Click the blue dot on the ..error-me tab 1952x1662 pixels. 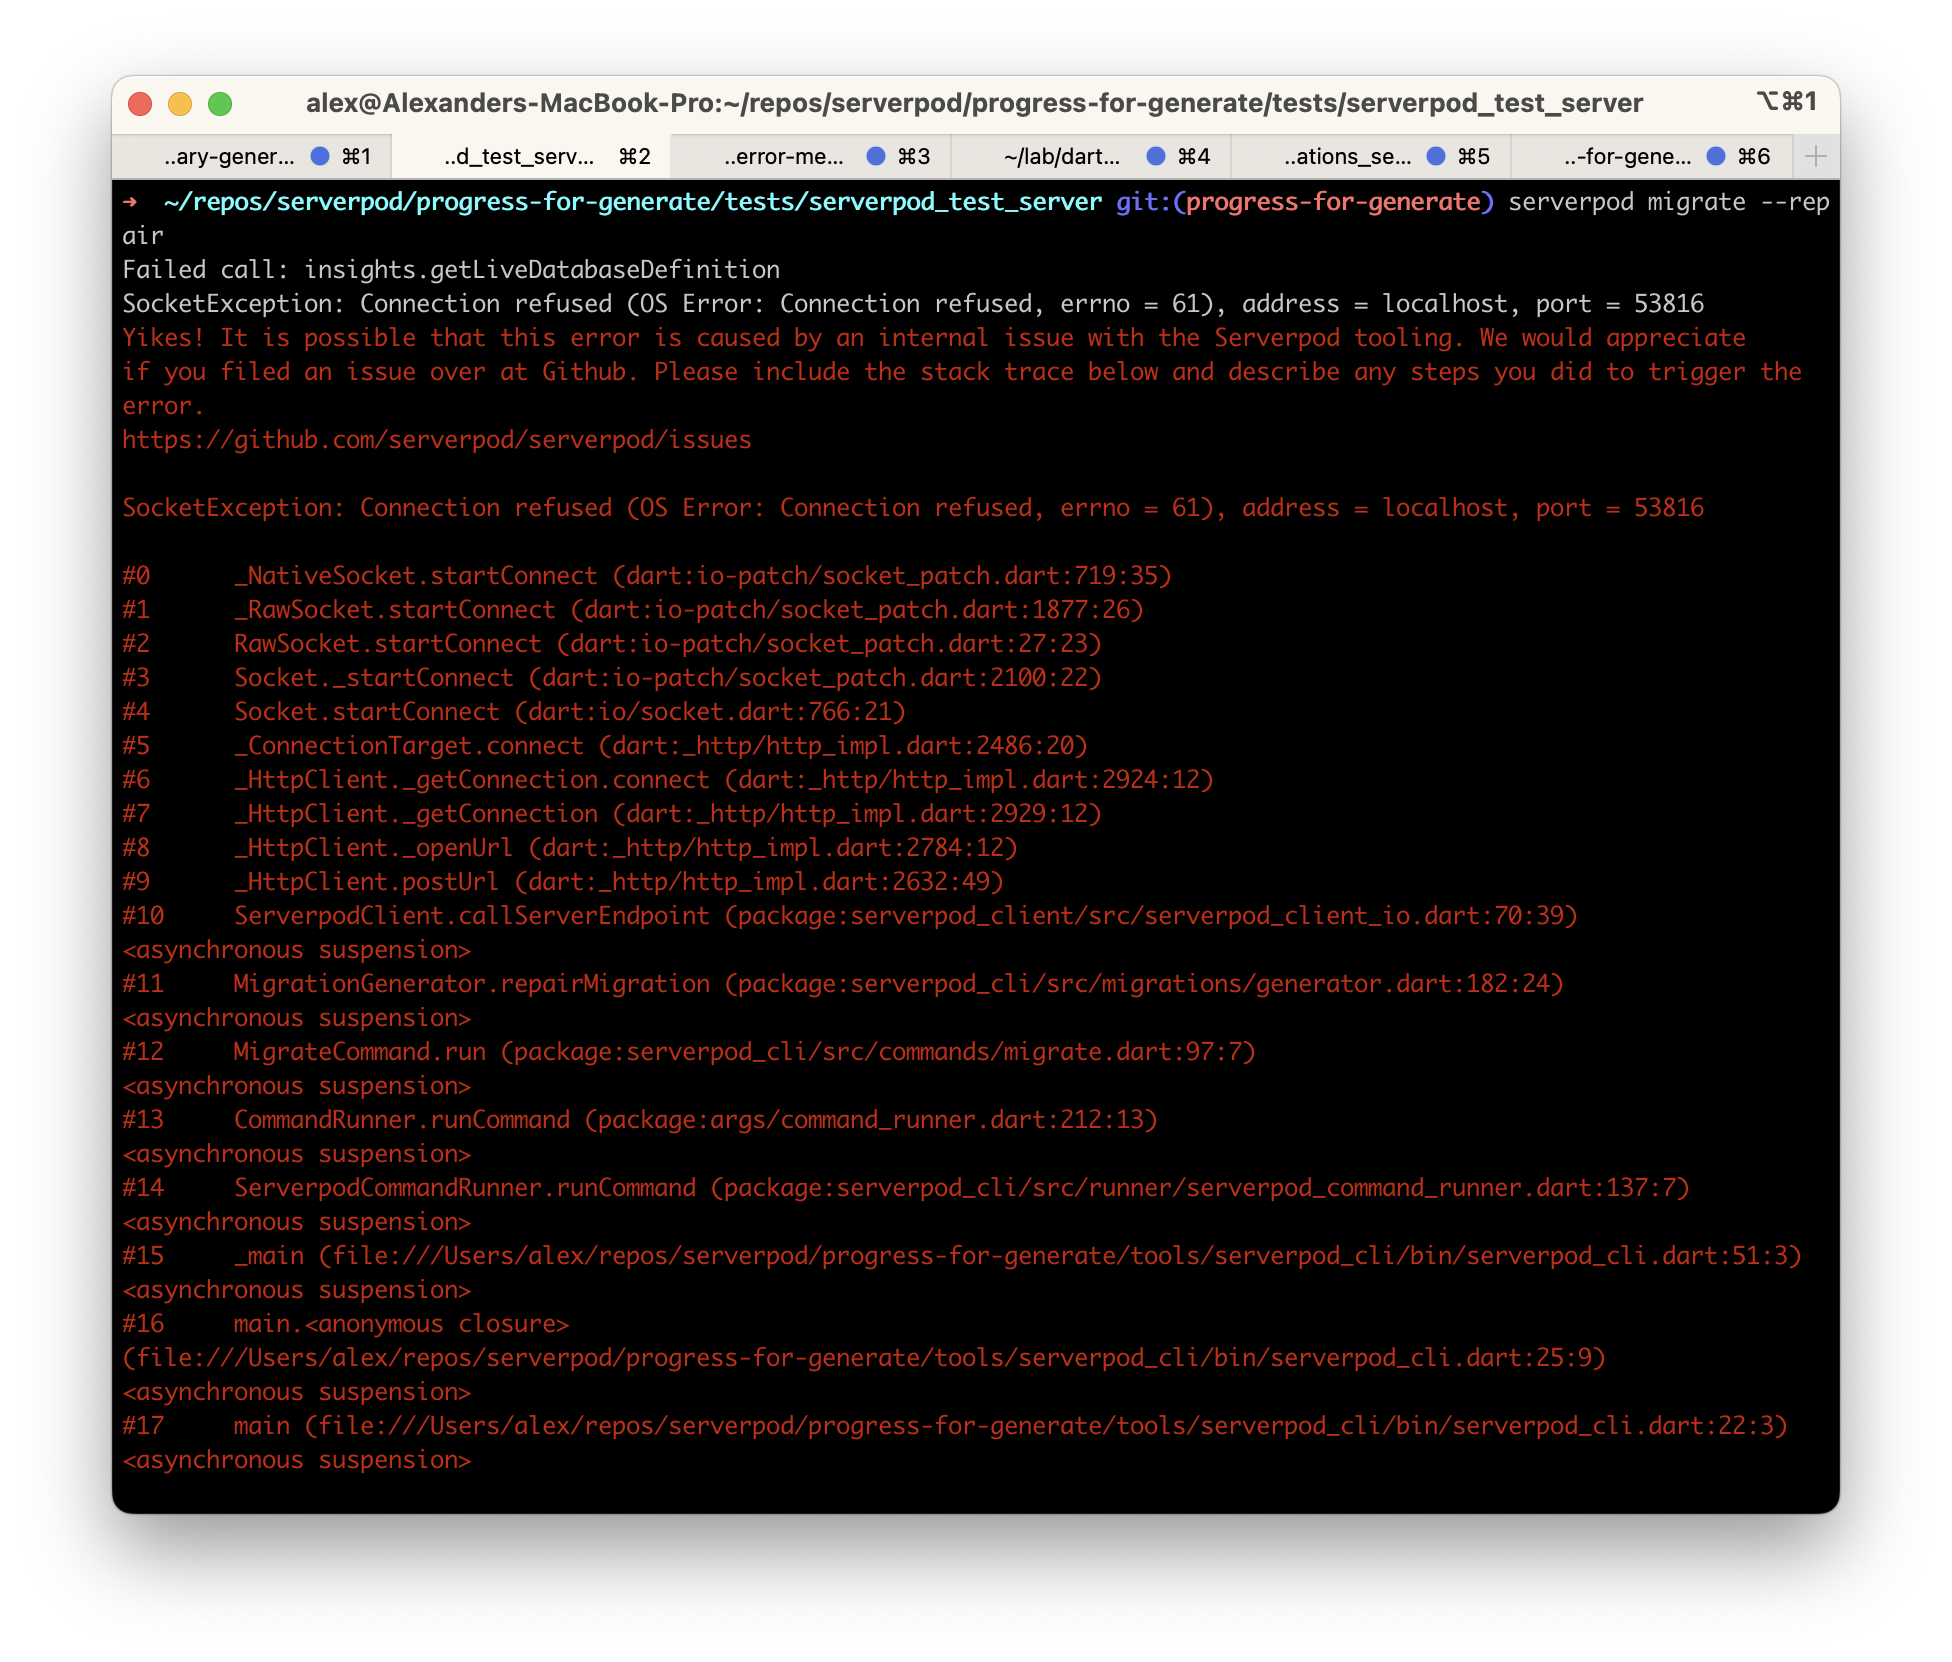pyautogui.click(x=875, y=156)
